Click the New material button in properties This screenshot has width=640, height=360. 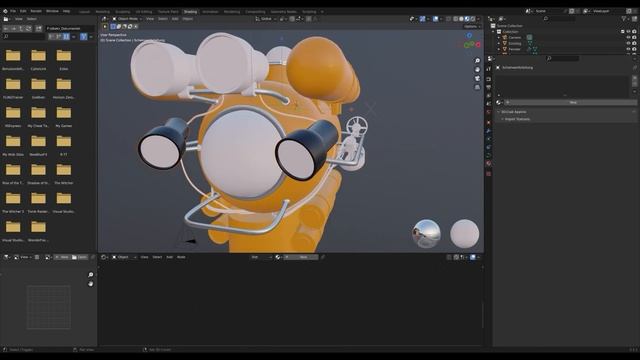coord(572,102)
